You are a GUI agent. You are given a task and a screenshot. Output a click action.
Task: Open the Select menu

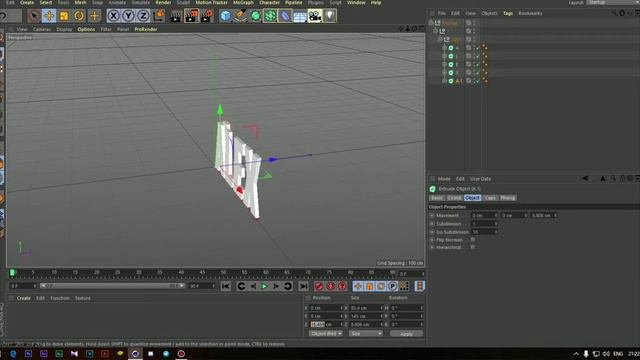click(46, 2)
